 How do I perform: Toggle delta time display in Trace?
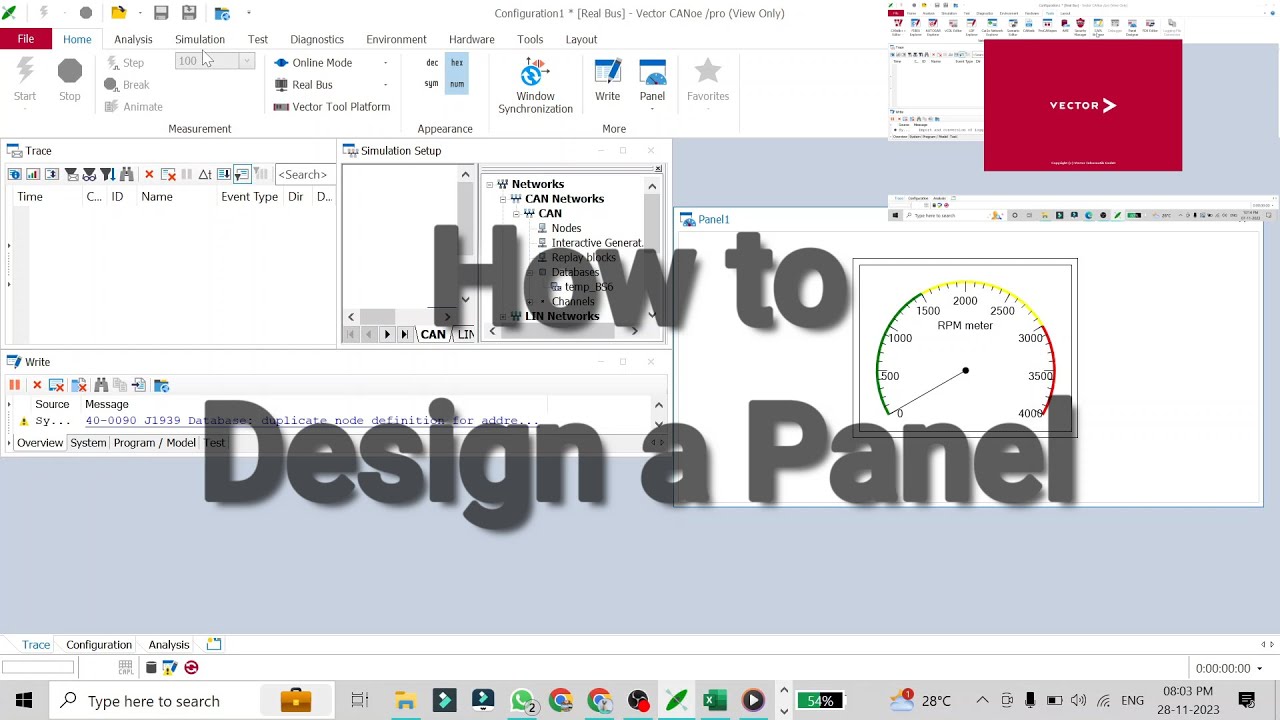205,174
